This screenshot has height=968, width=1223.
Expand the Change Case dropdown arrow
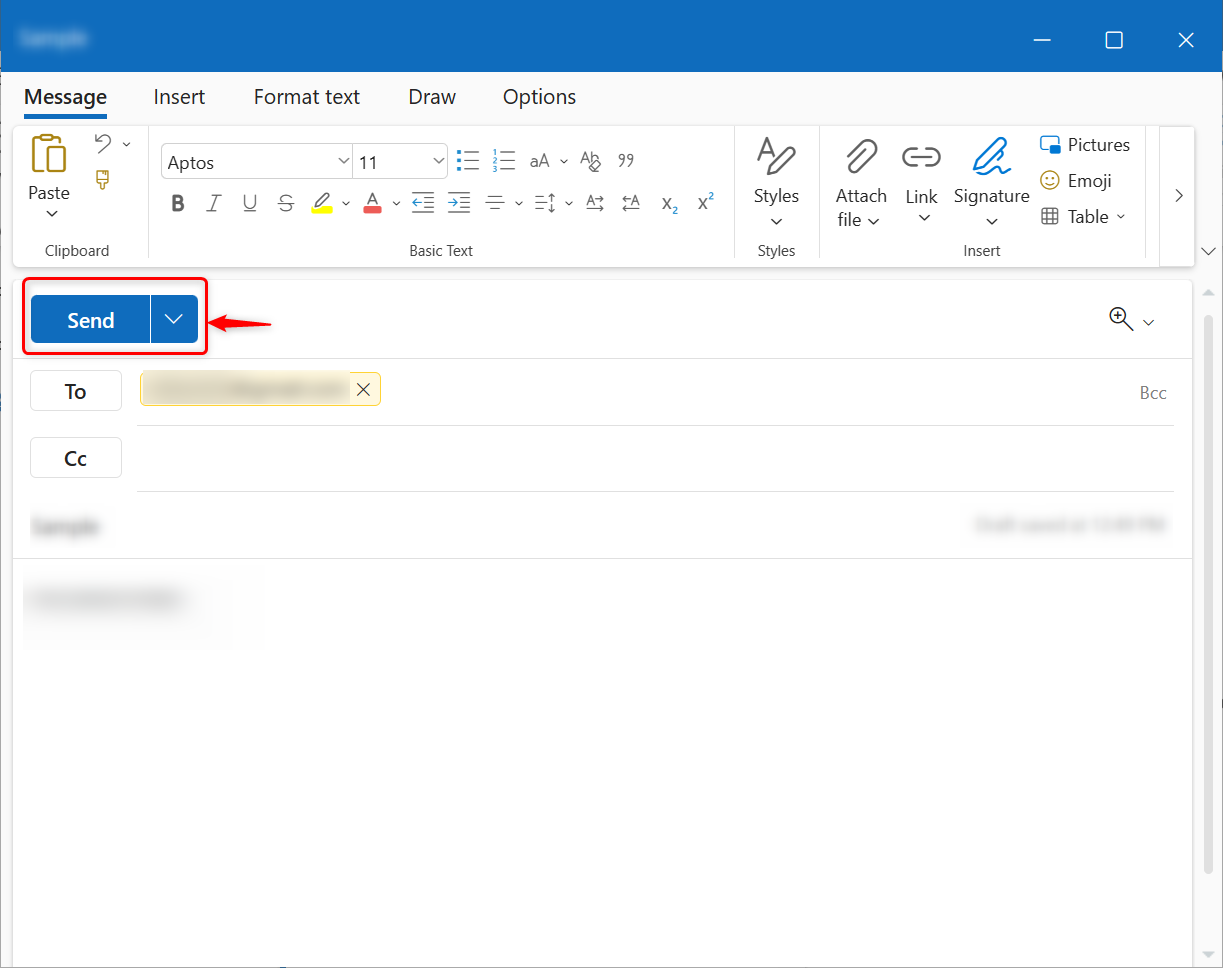[x=564, y=161]
